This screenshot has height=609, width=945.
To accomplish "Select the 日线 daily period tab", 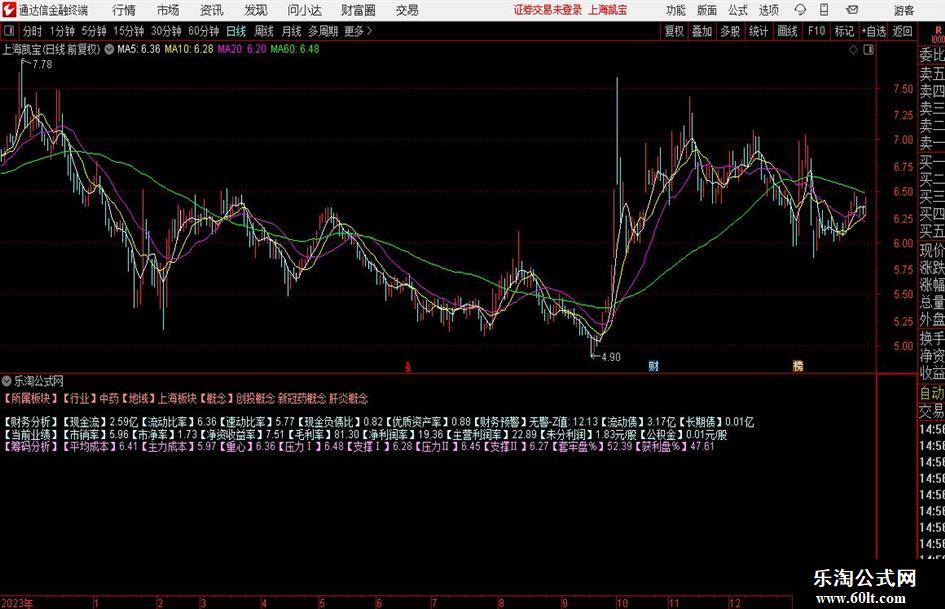I will point(236,31).
